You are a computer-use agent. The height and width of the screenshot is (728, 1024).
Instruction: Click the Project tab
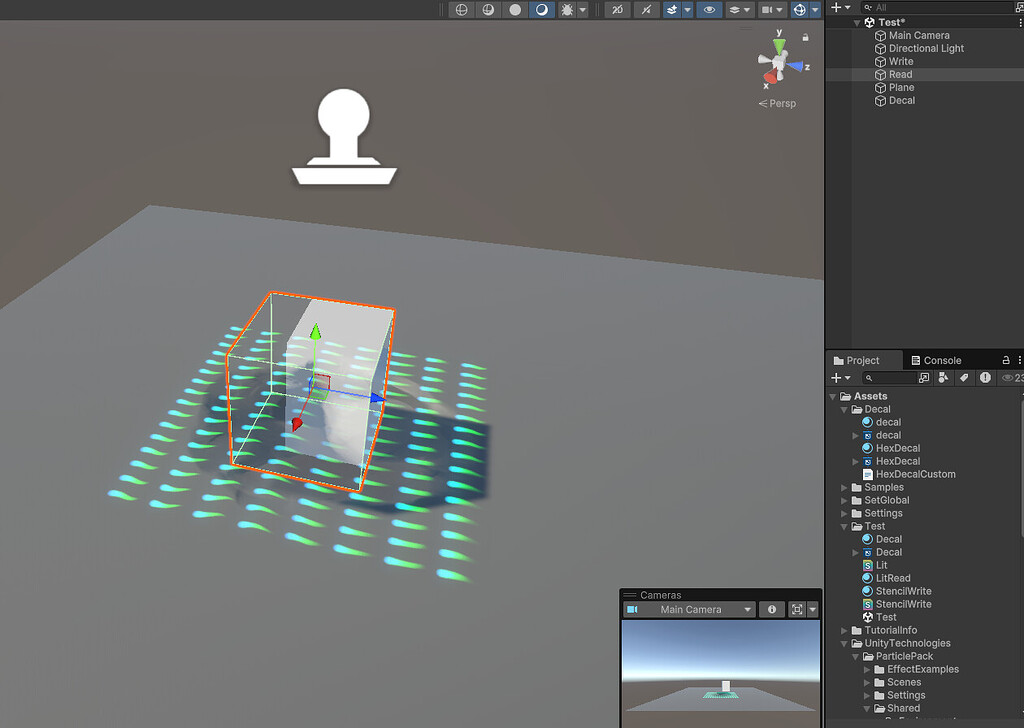coord(863,360)
